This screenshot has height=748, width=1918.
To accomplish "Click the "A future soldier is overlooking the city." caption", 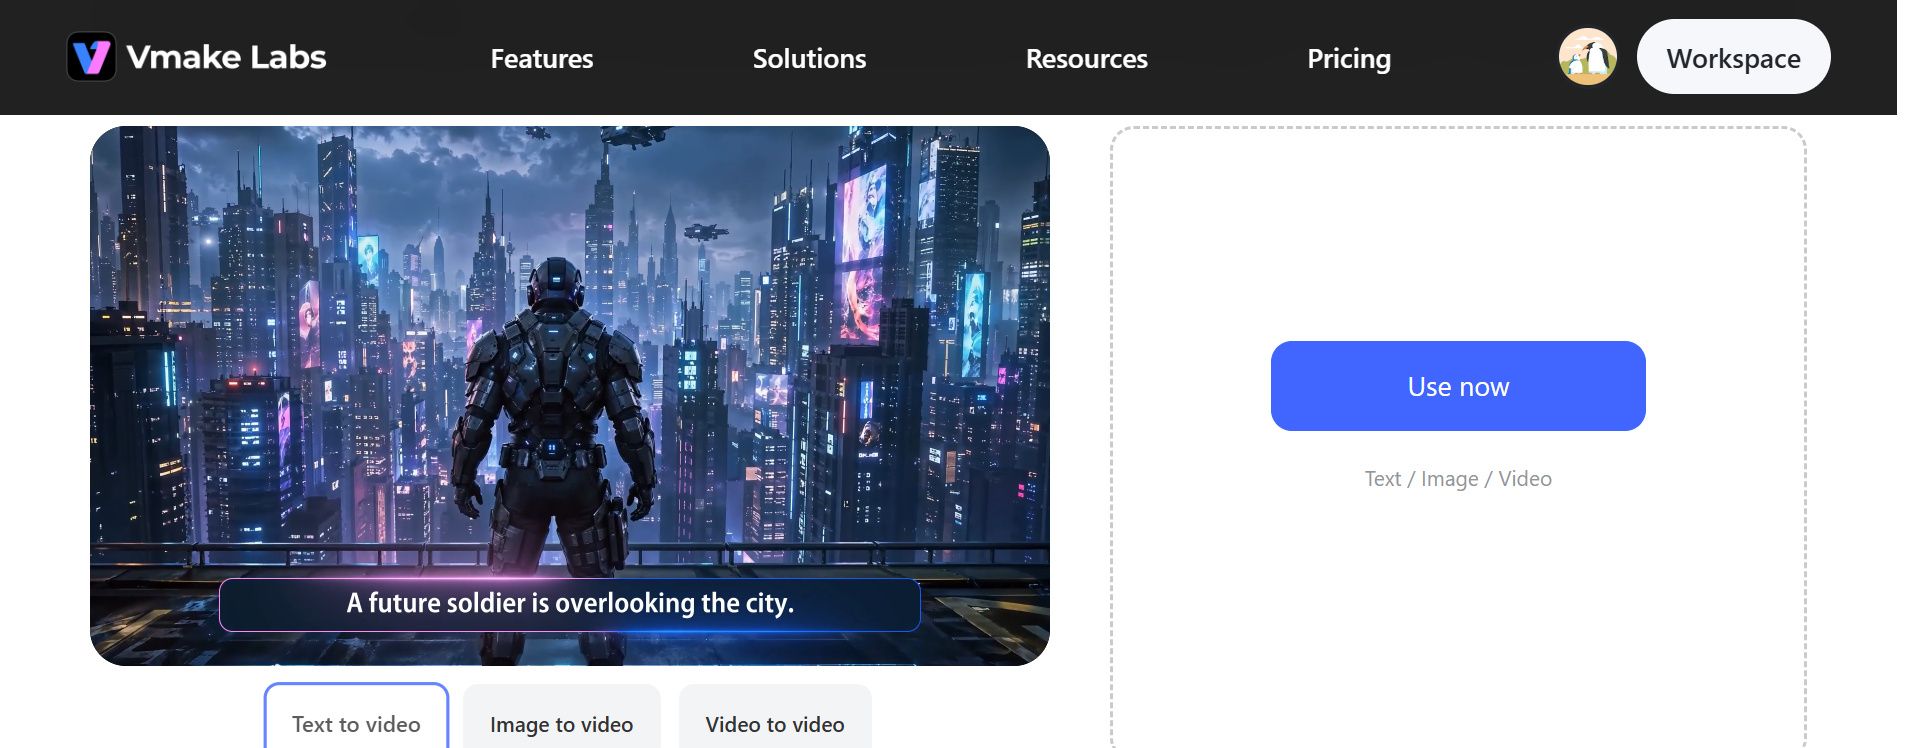I will 570,604.
